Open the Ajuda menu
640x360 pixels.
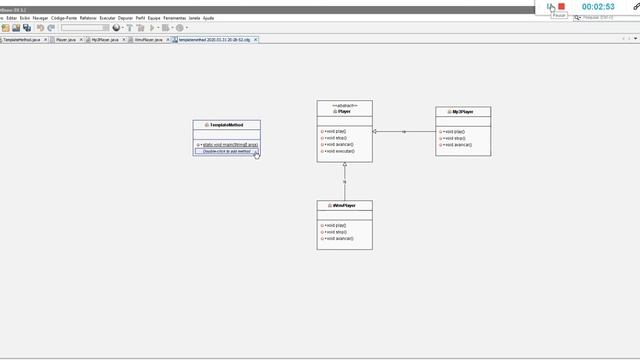208,18
